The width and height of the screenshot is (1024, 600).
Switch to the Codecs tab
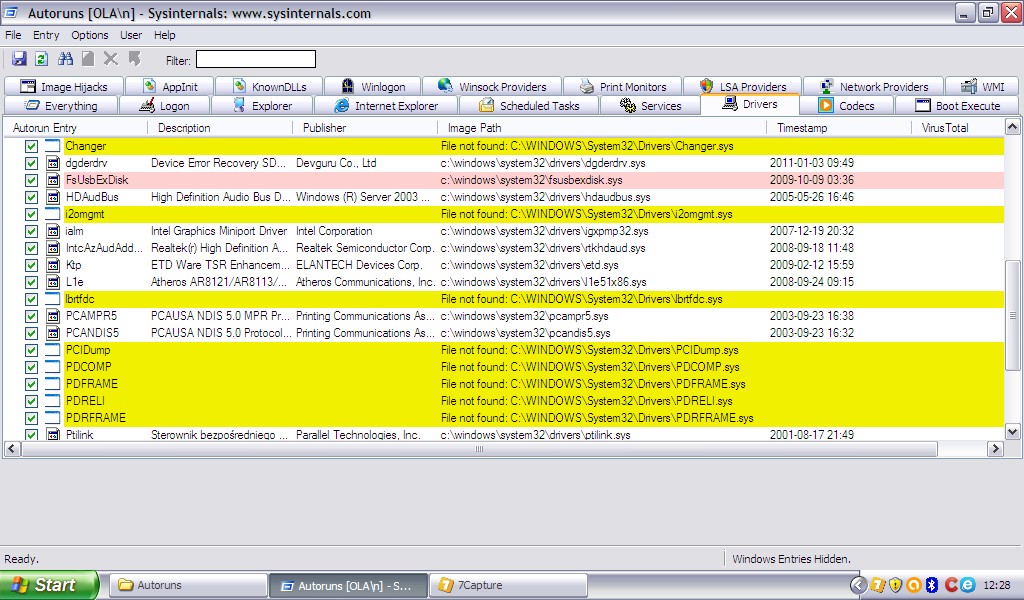pyautogui.click(x=846, y=106)
